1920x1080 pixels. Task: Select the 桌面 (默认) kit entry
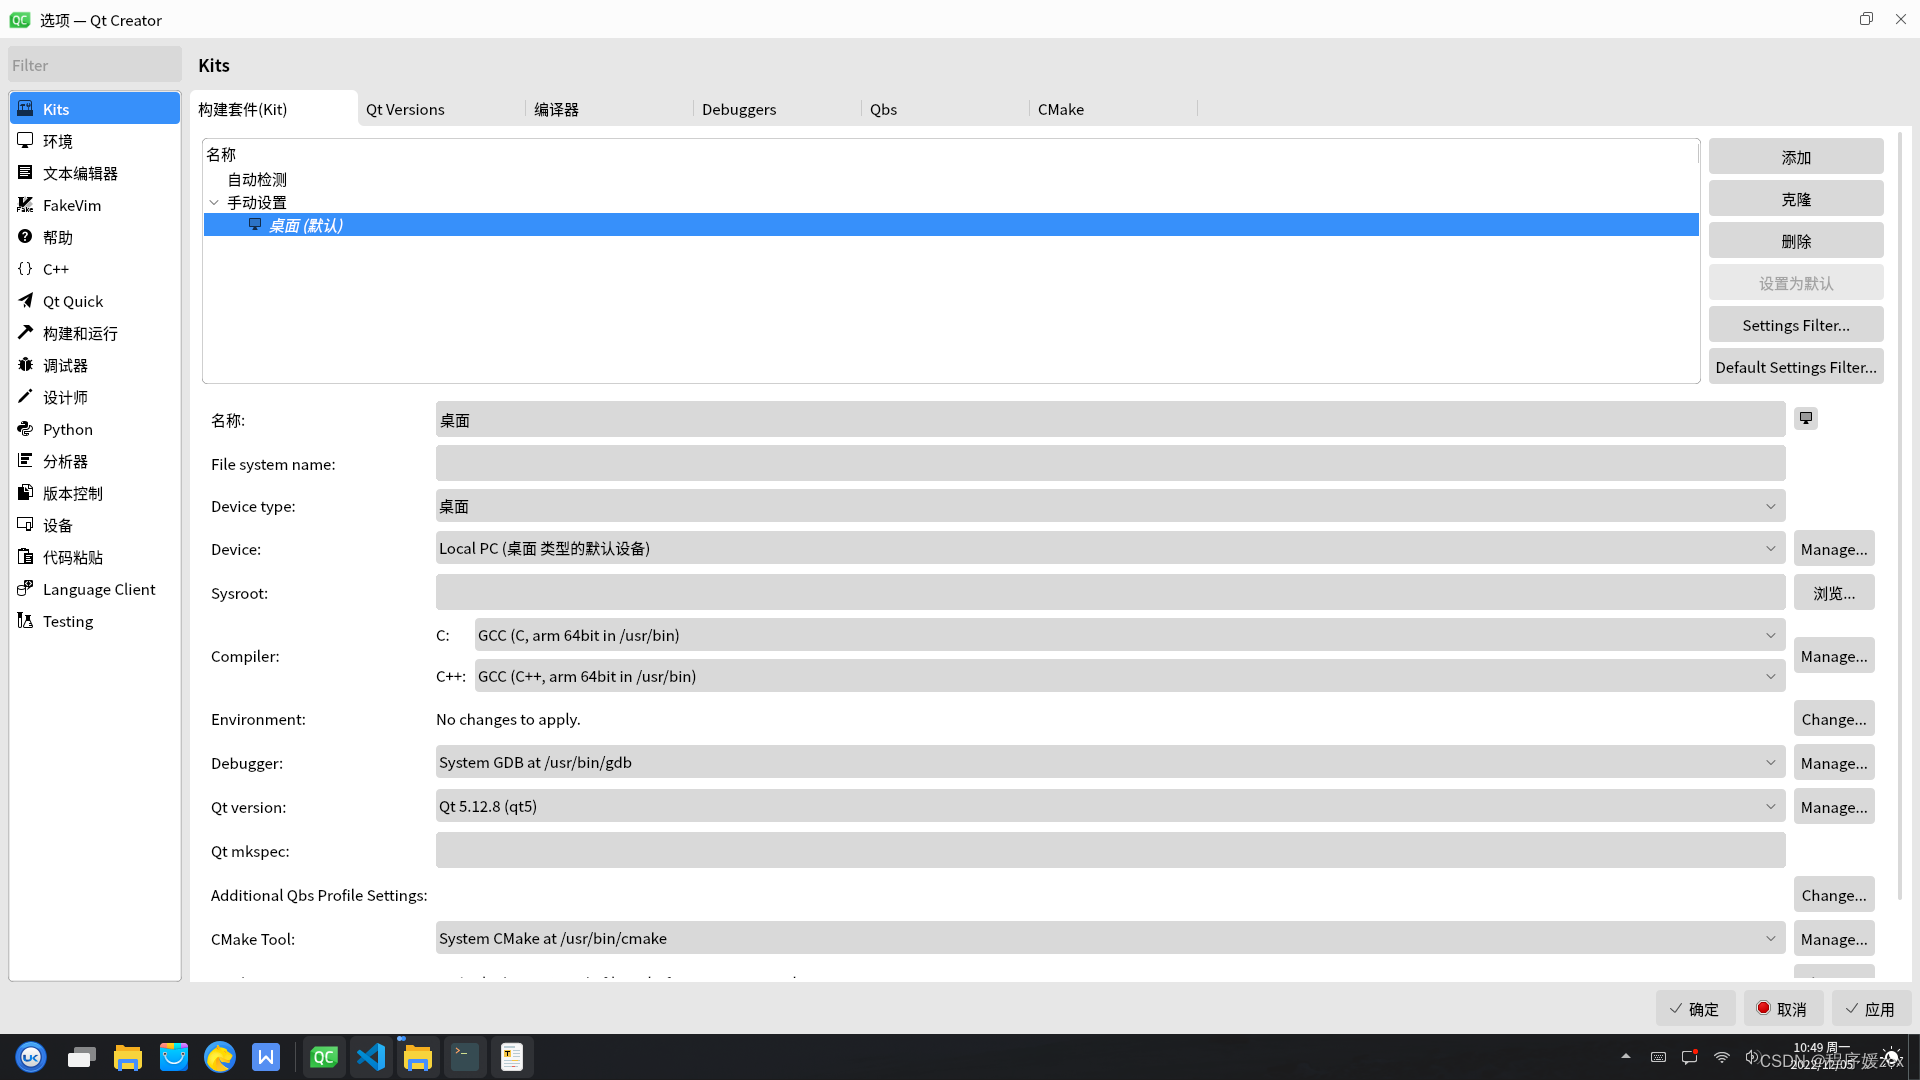[306, 226]
